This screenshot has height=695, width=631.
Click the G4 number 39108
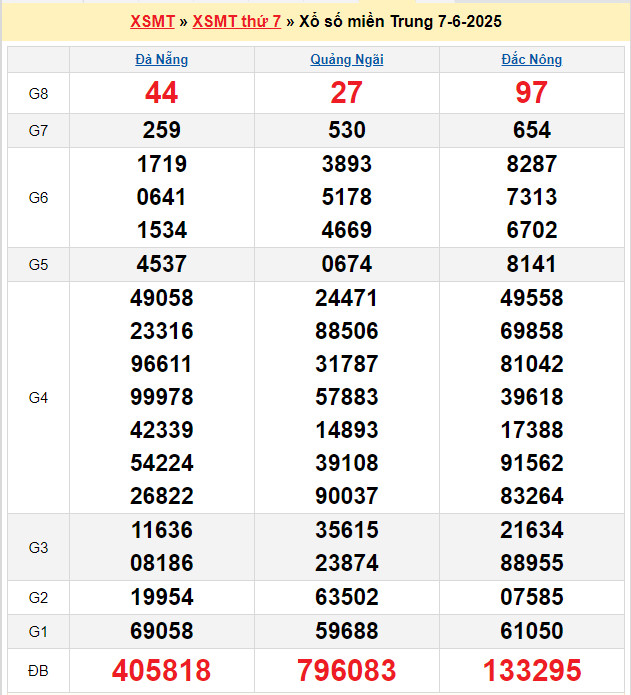tap(347, 463)
